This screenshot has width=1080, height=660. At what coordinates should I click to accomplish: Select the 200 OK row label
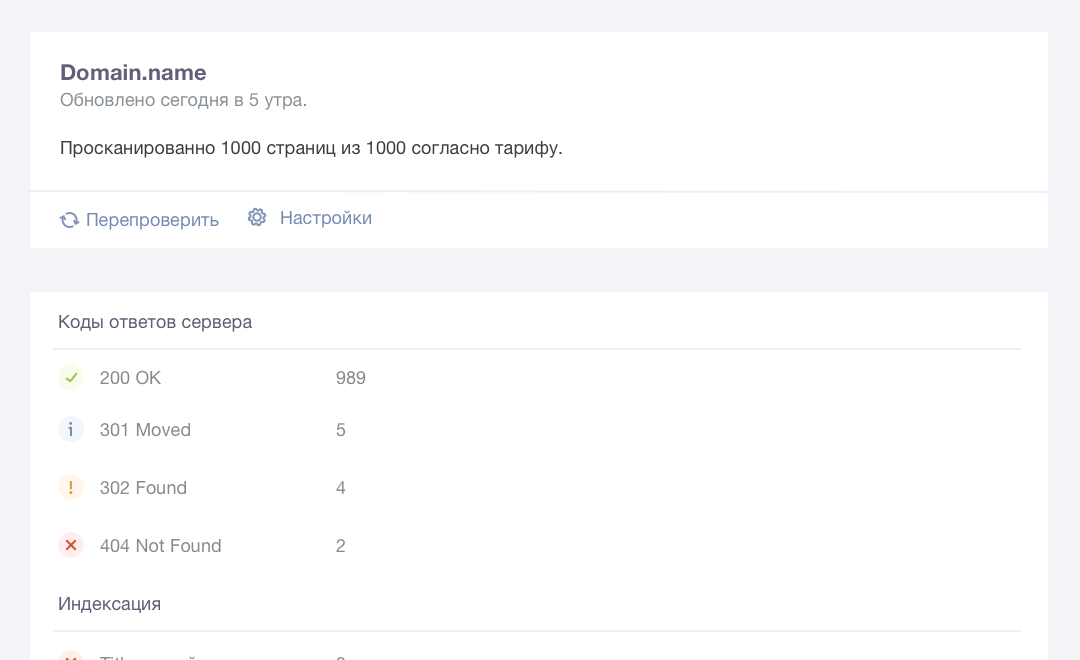point(130,378)
